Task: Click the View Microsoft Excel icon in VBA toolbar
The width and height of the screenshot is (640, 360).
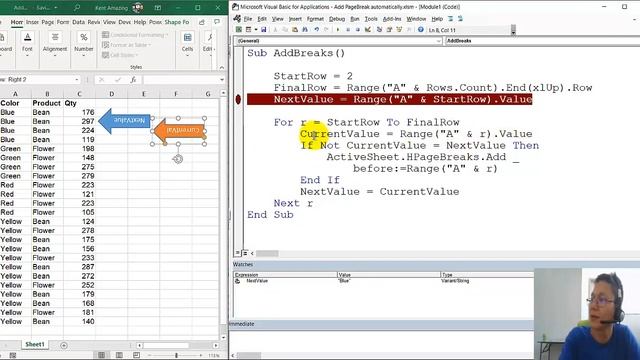Action: 238,29
